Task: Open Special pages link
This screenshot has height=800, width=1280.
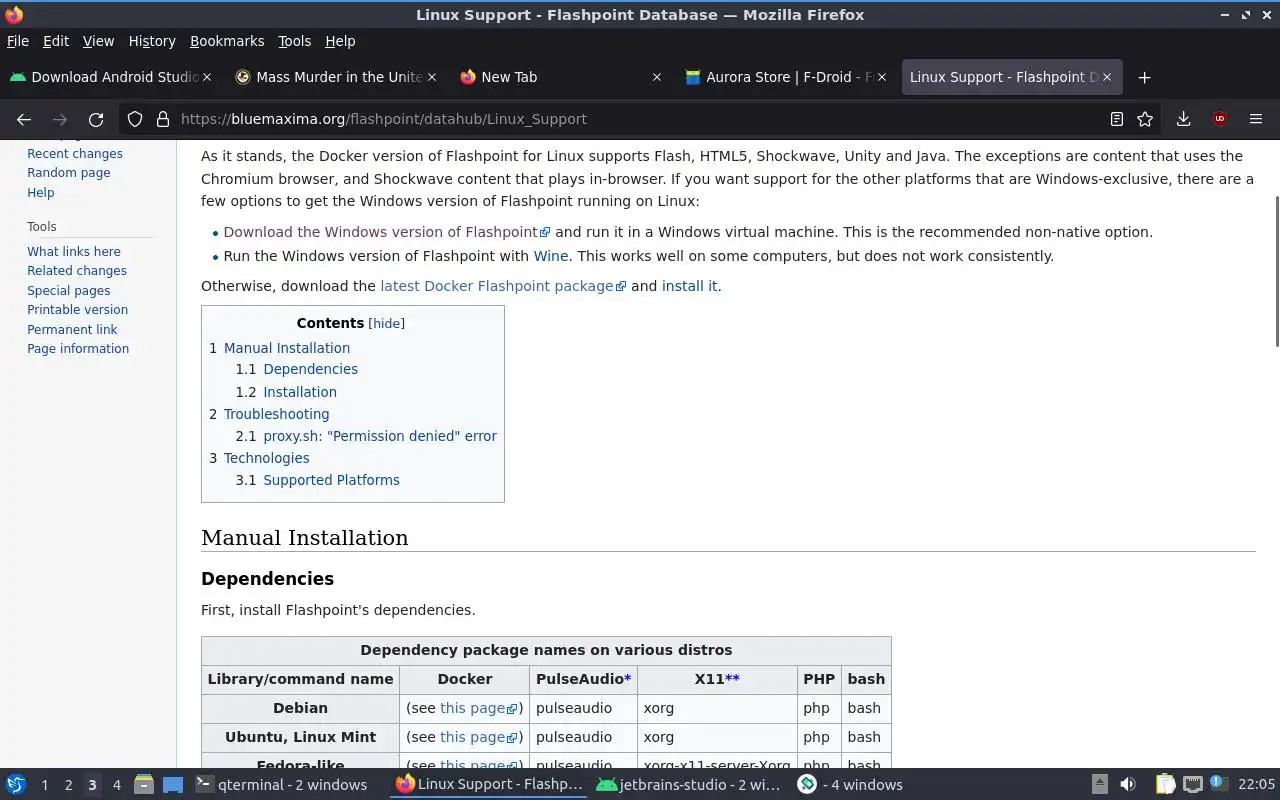Action: [x=69, y=291]
